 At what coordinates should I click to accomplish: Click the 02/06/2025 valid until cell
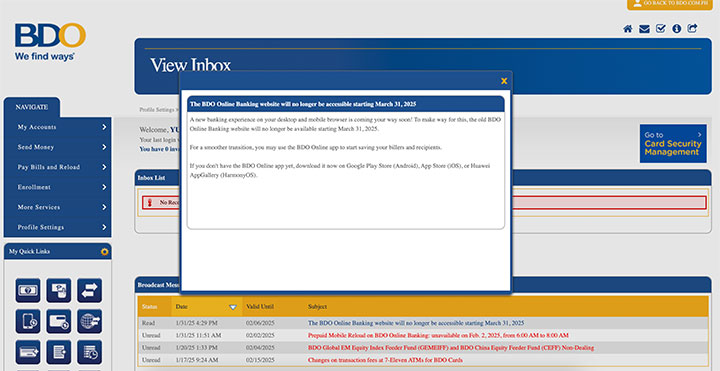point(260,323)
